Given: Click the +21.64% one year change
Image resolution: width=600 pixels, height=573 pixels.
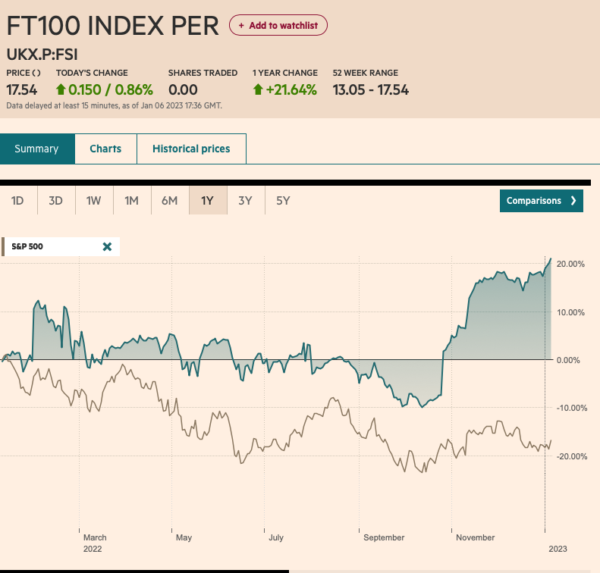Looking at the screenshot, I should click(x=291, y=90).
